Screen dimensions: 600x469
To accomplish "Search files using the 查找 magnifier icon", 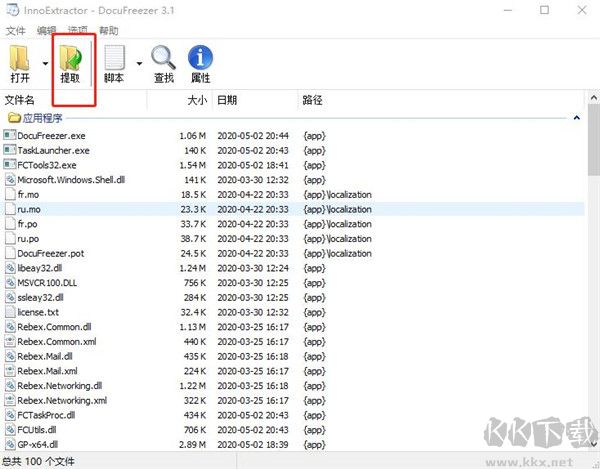I will click(164, 64).
